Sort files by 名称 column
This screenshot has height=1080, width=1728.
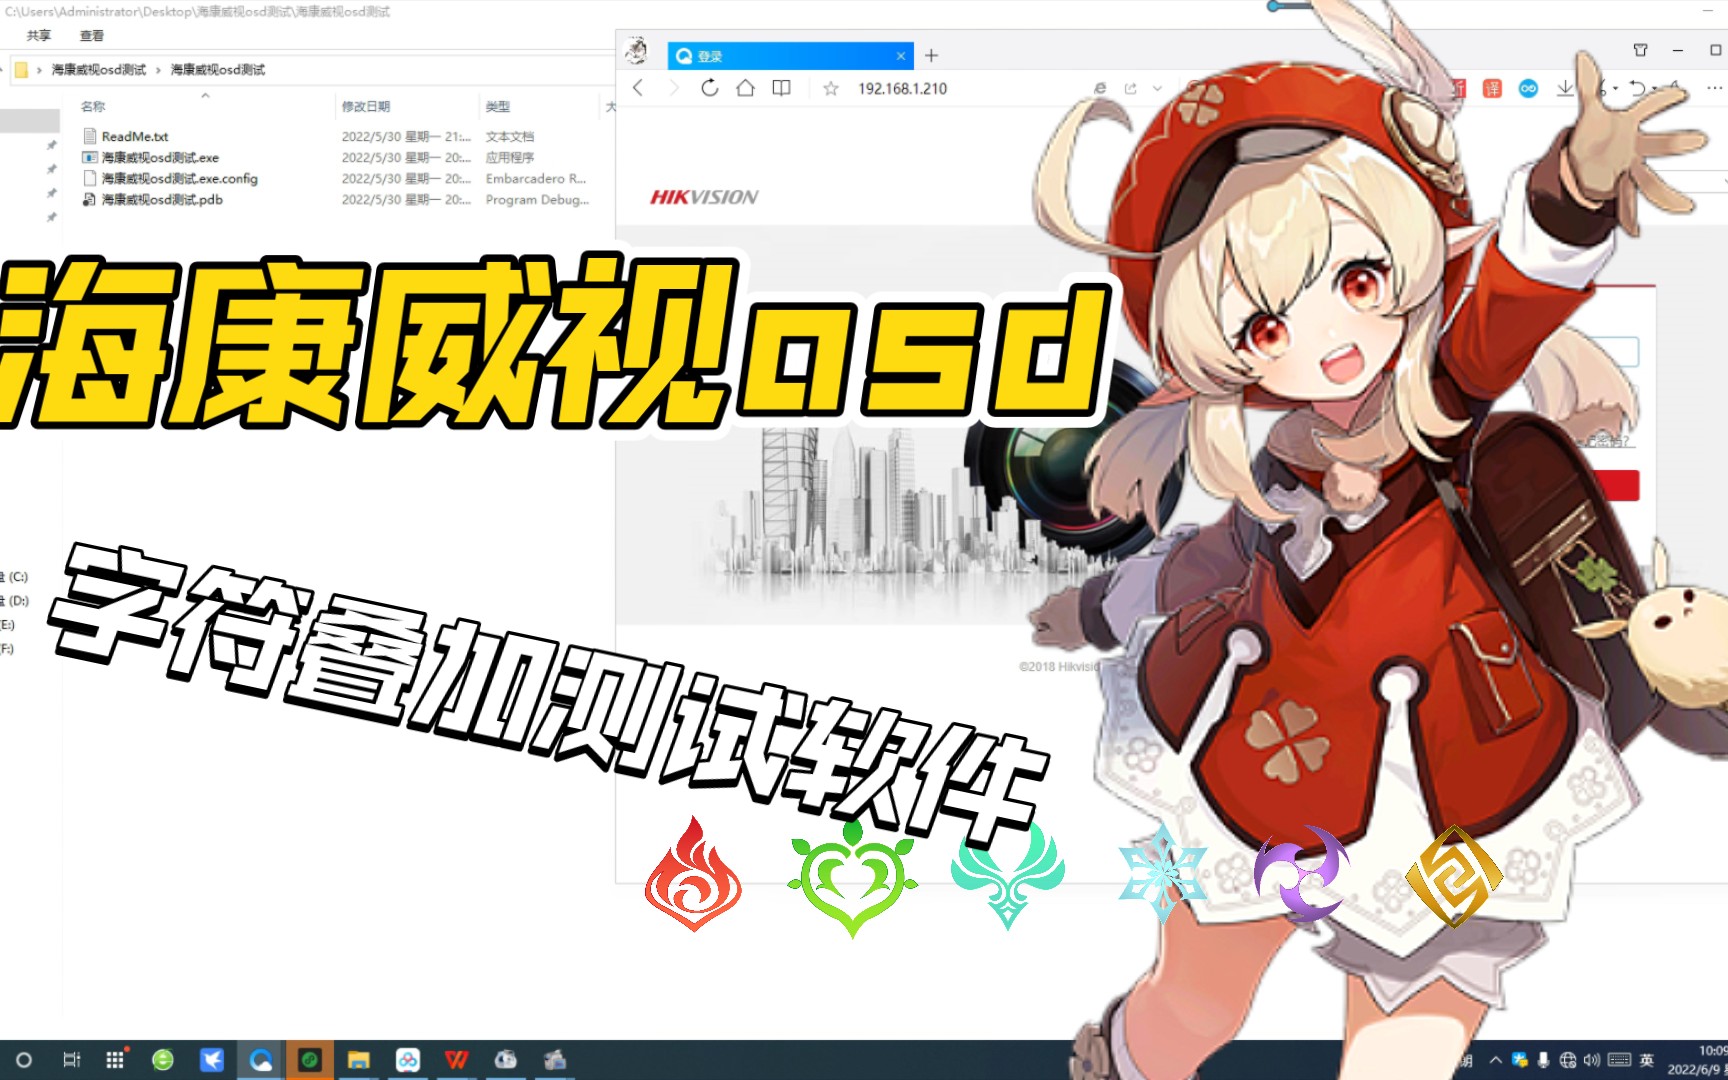pyautogui.click(x=93, y=106)
